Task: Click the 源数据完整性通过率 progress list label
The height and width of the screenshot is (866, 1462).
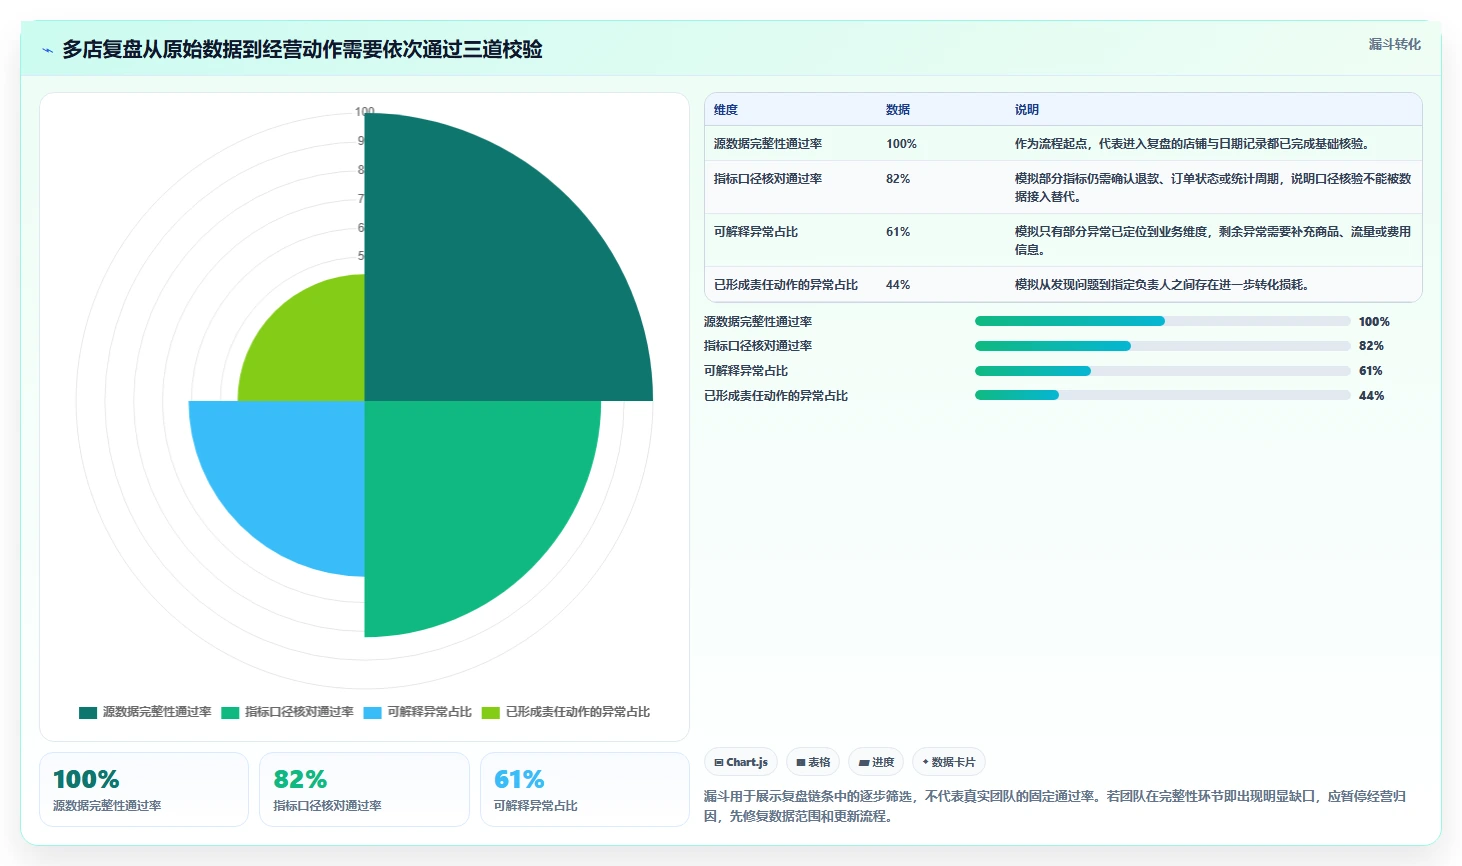Action: point(758,321)
